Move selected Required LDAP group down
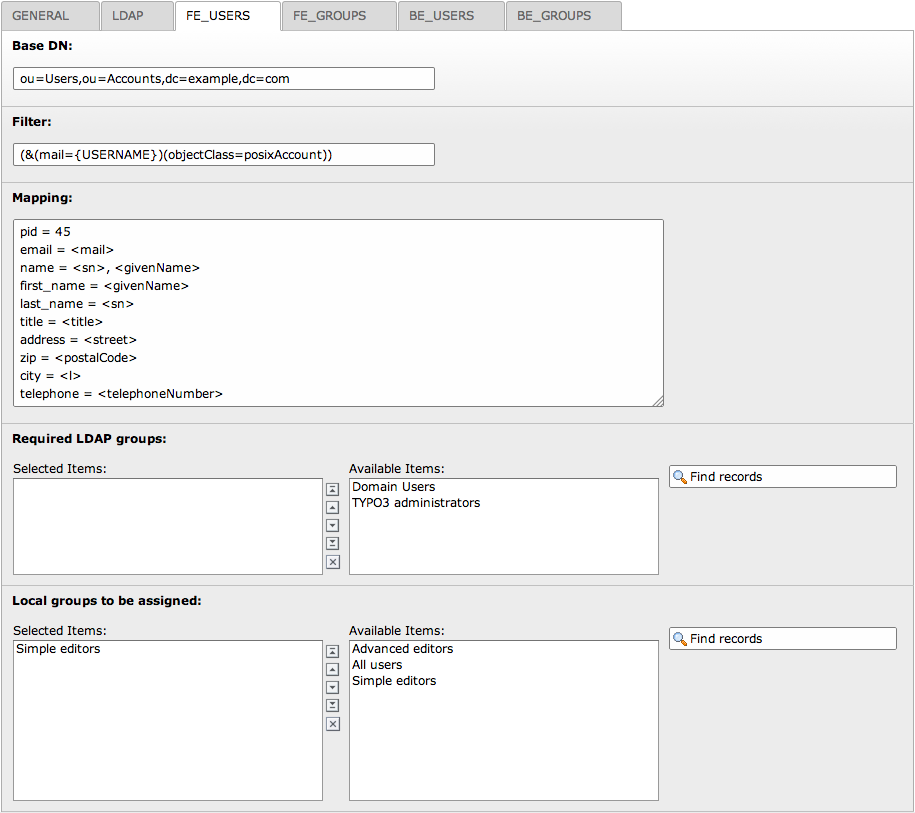Screen dimensions: 915x813 click(333, 525)
